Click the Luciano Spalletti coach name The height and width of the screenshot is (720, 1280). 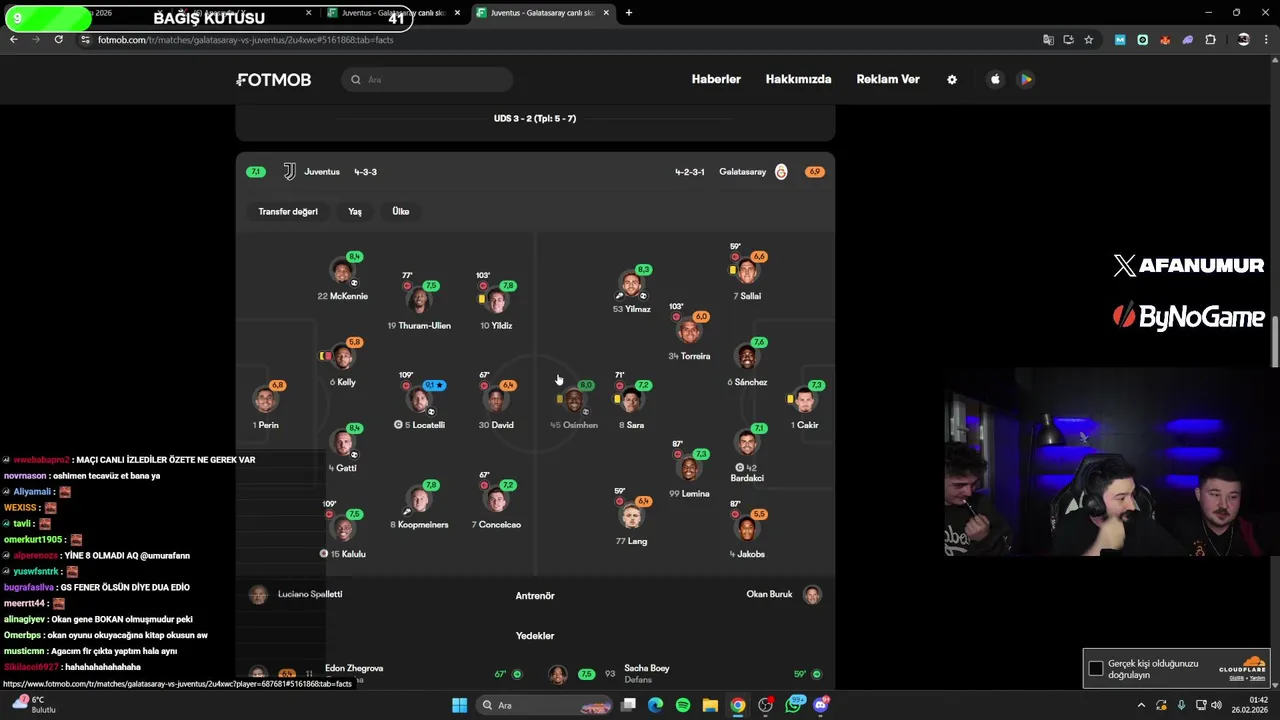[x=310, y=594]
